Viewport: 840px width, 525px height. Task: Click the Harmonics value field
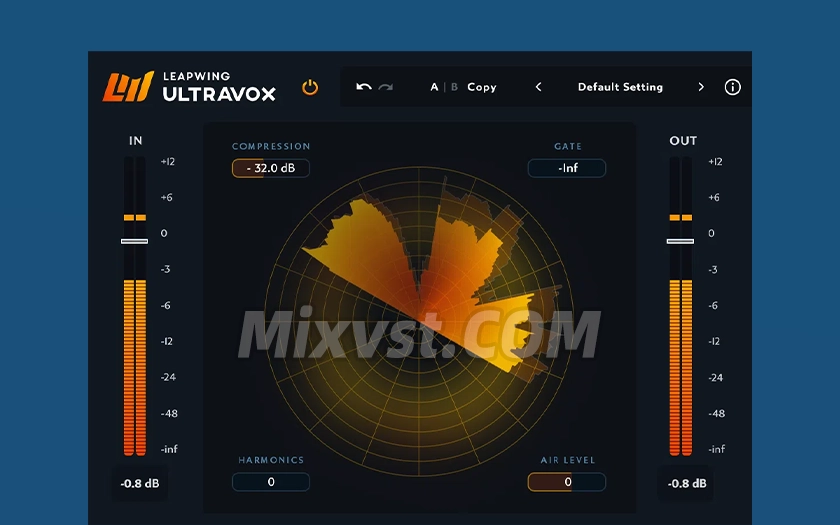click(271, 482)
